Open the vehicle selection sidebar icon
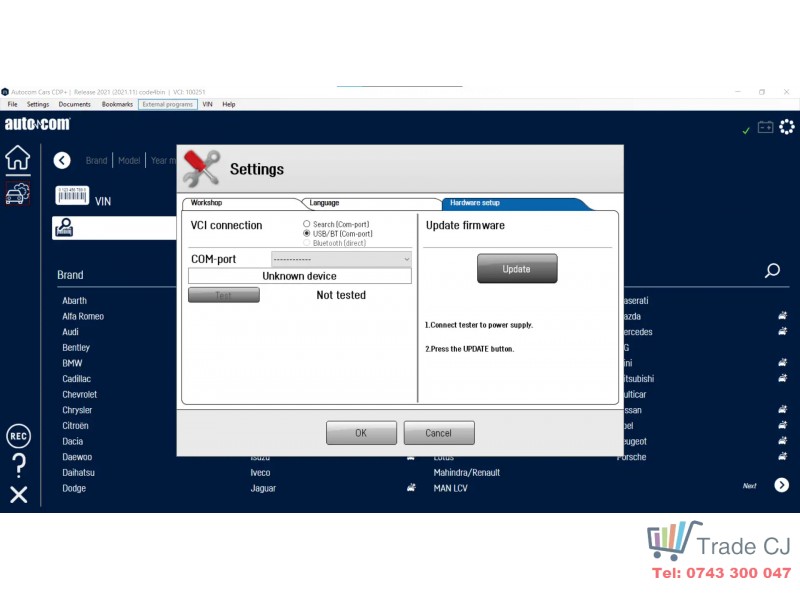Image resolution: width=800 pixels, height=600 pixels. coord(18,194)
